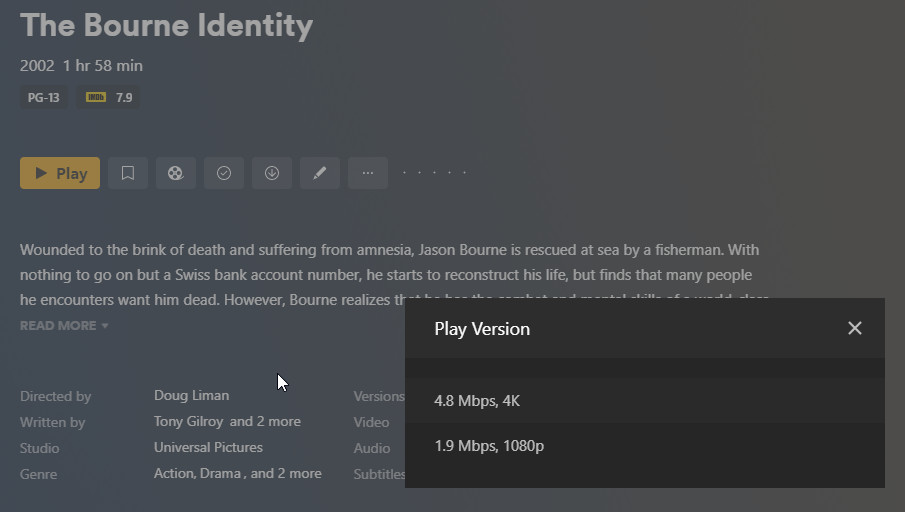This screenshot has width=905, height=512.
Task: Show the 2 more writers
Action: [265, 421]
